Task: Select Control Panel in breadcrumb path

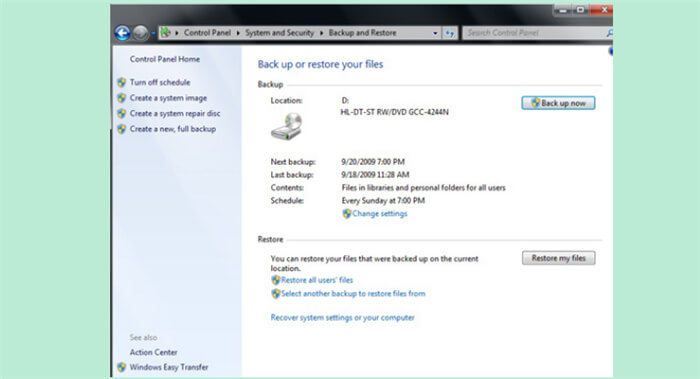Action: [x=207, y=33]
